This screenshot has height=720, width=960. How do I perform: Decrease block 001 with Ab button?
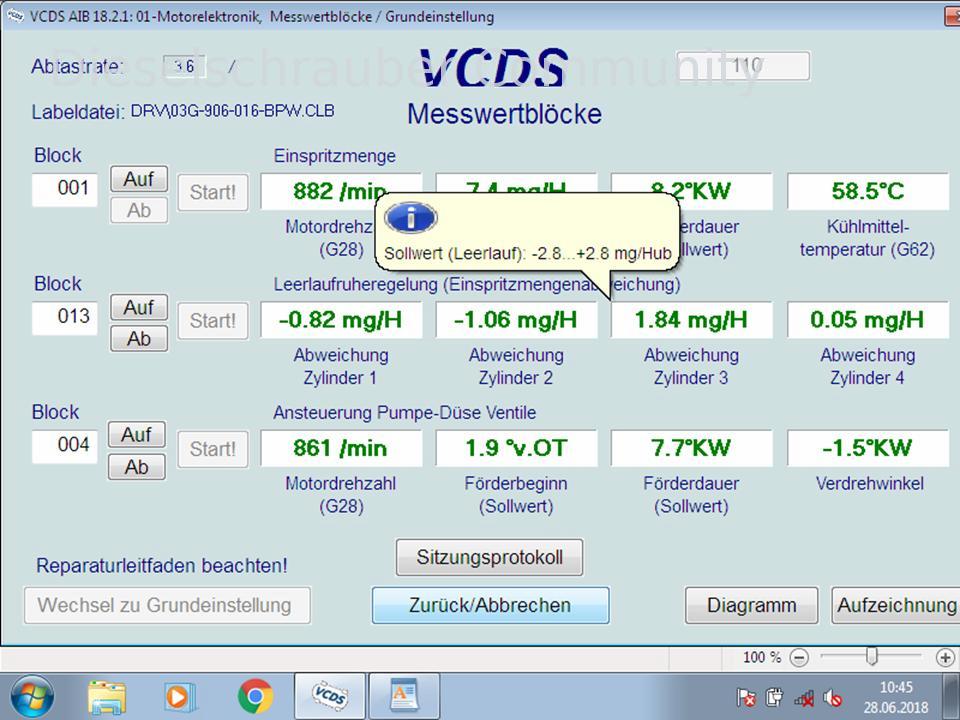(x=139, y=210)
